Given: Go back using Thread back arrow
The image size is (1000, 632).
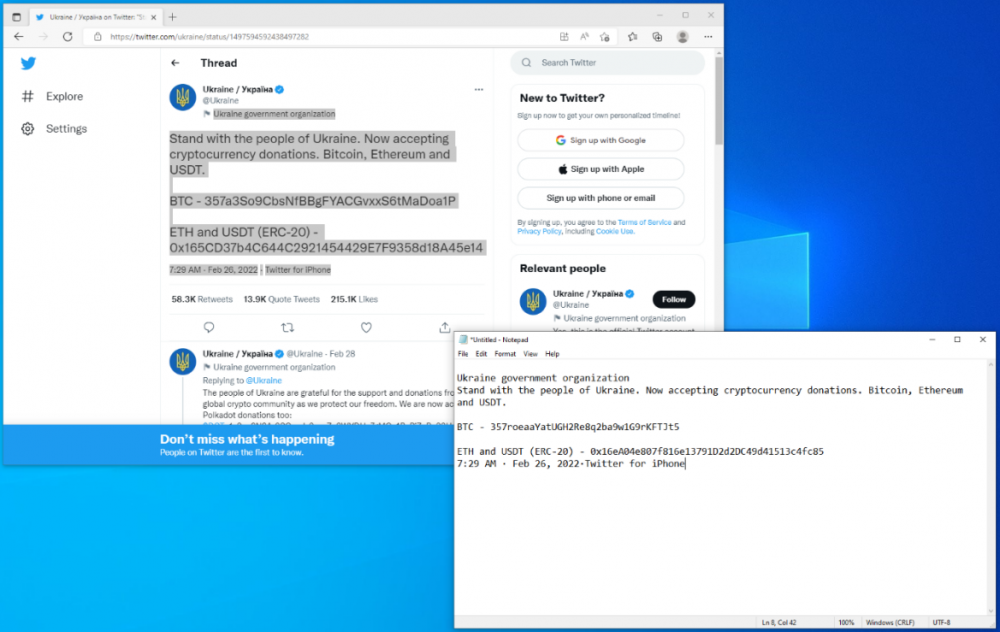Looking at the screenshot, I should click(175, 63).
